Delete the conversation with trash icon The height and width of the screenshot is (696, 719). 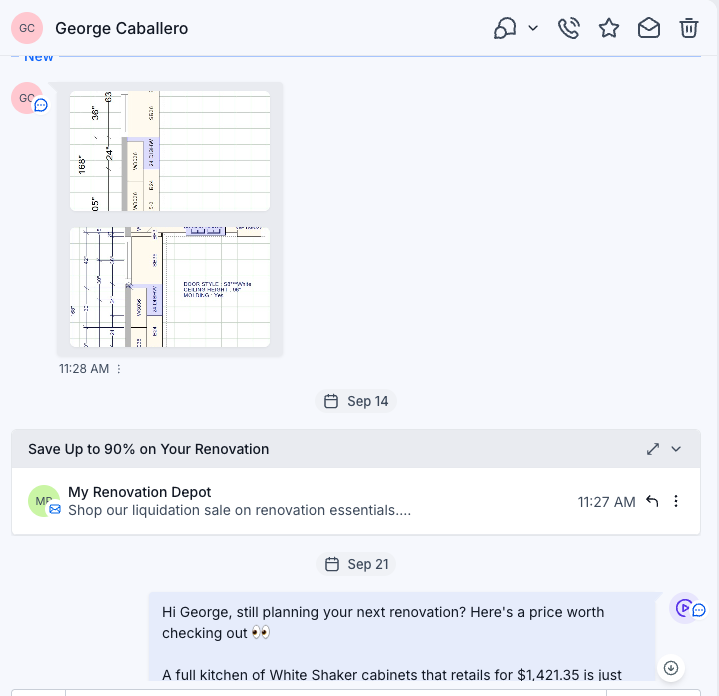click(x=689, y=28)
